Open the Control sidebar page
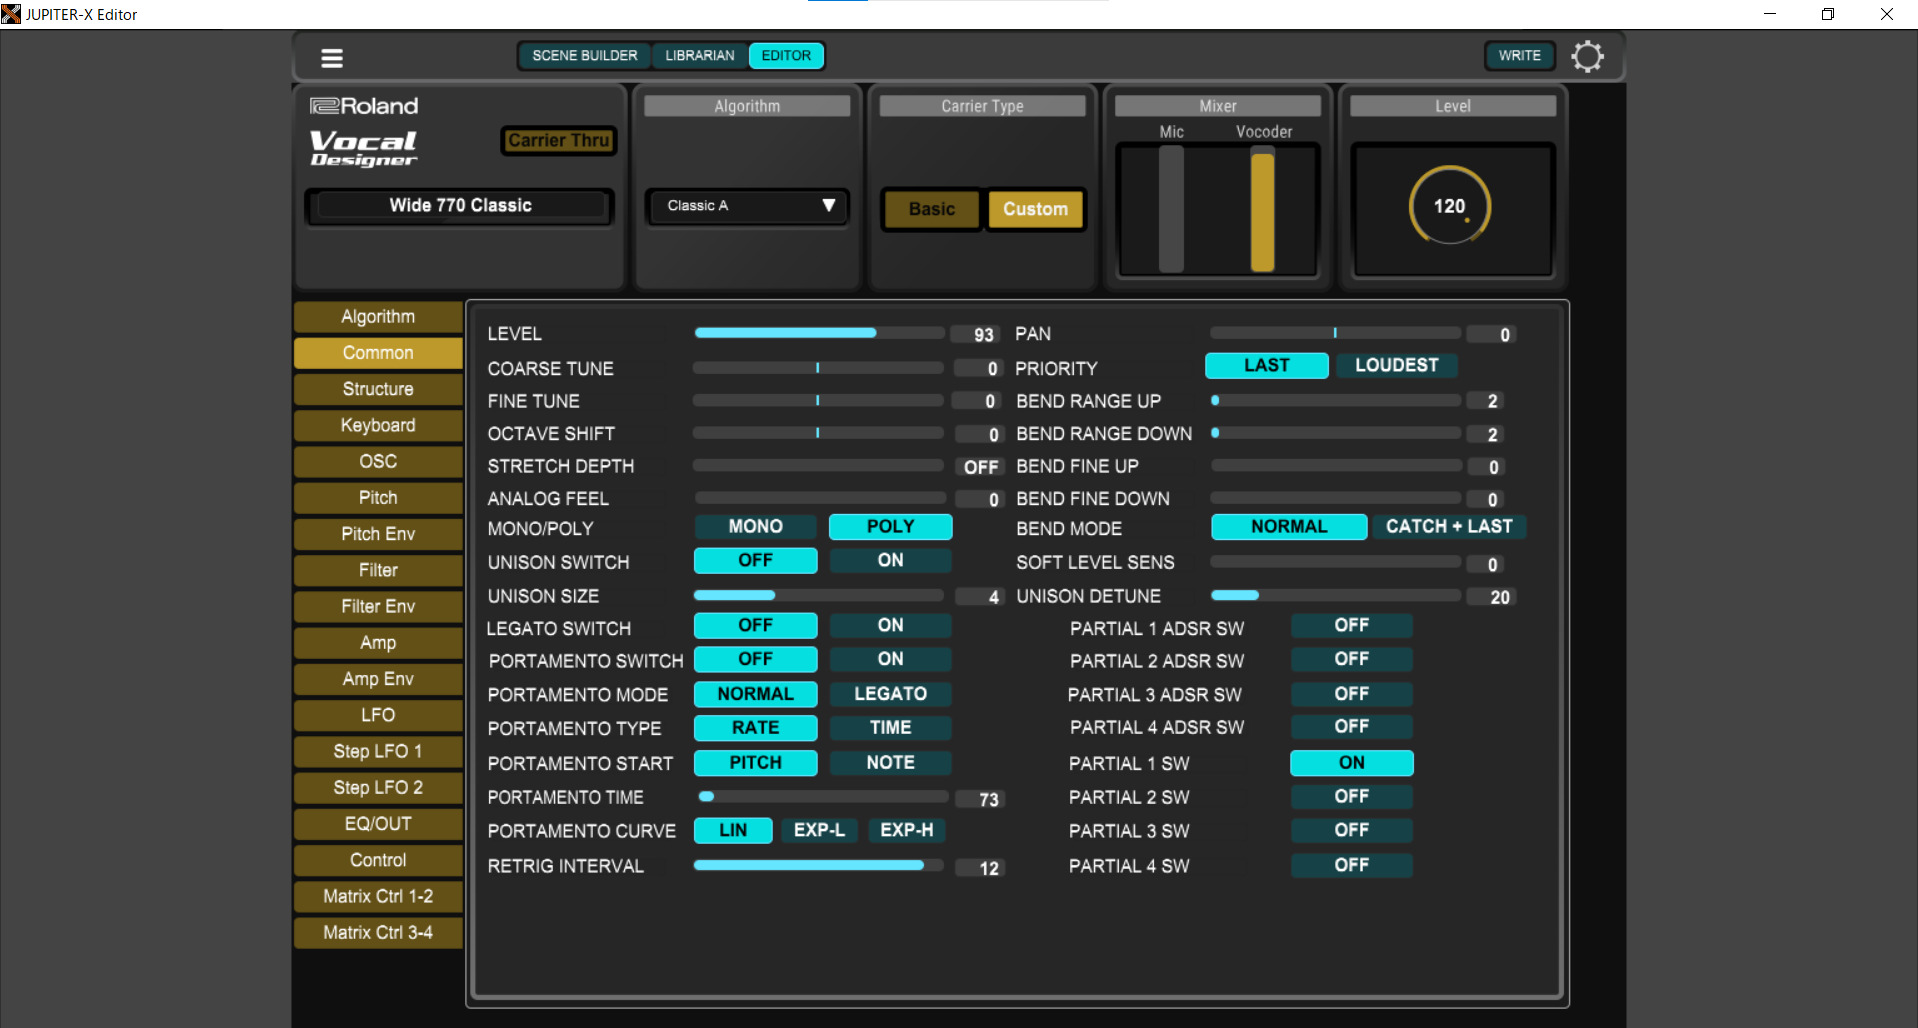 tap(378, 860)
